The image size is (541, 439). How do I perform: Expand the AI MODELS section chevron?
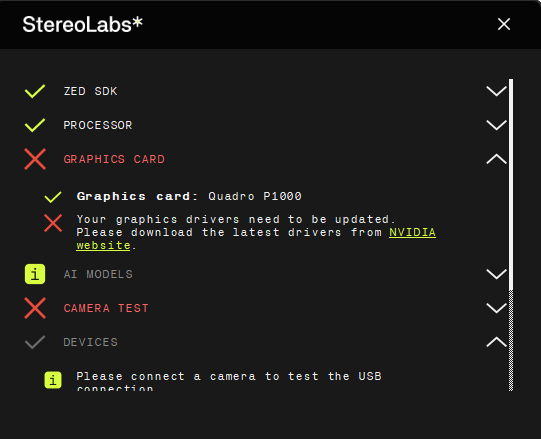496,274
